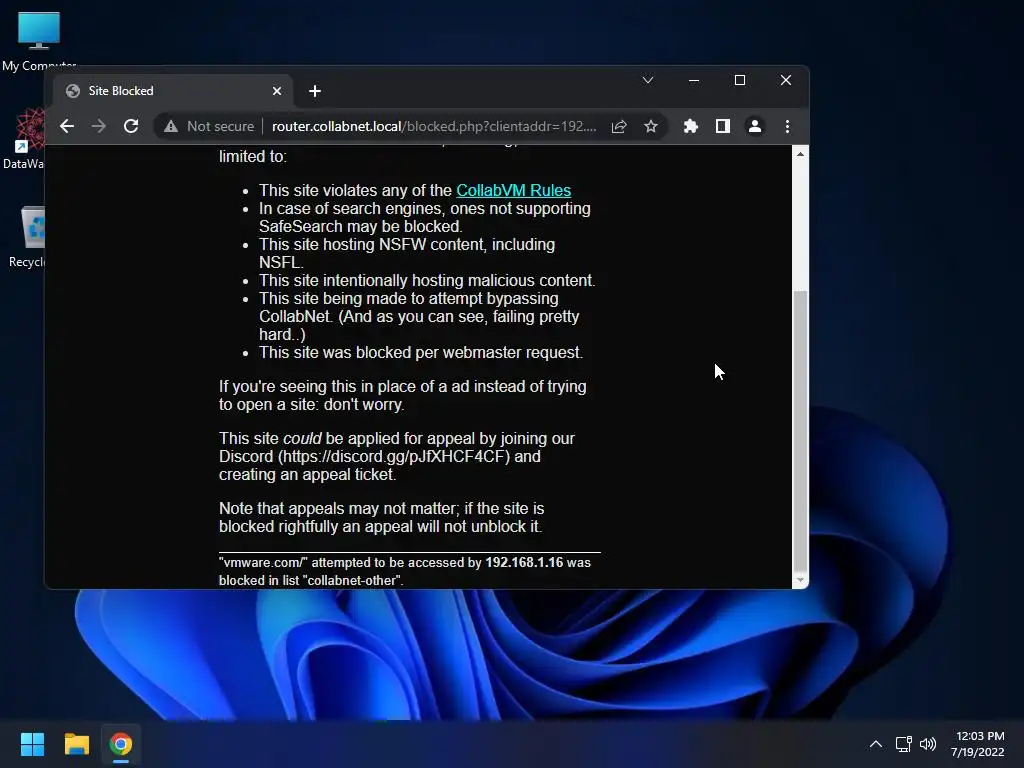Go back to the previous page

coord(67,126)
